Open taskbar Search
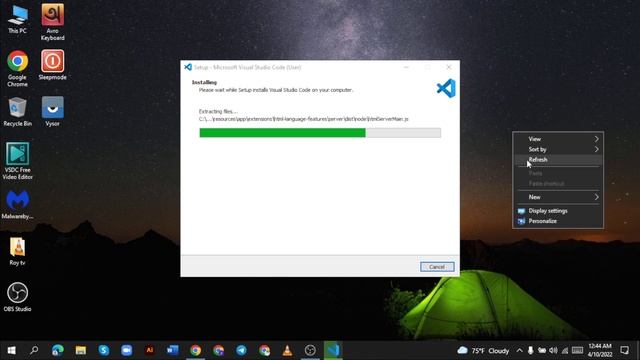This screenshot has width=640, height=360. coord(34,350)
